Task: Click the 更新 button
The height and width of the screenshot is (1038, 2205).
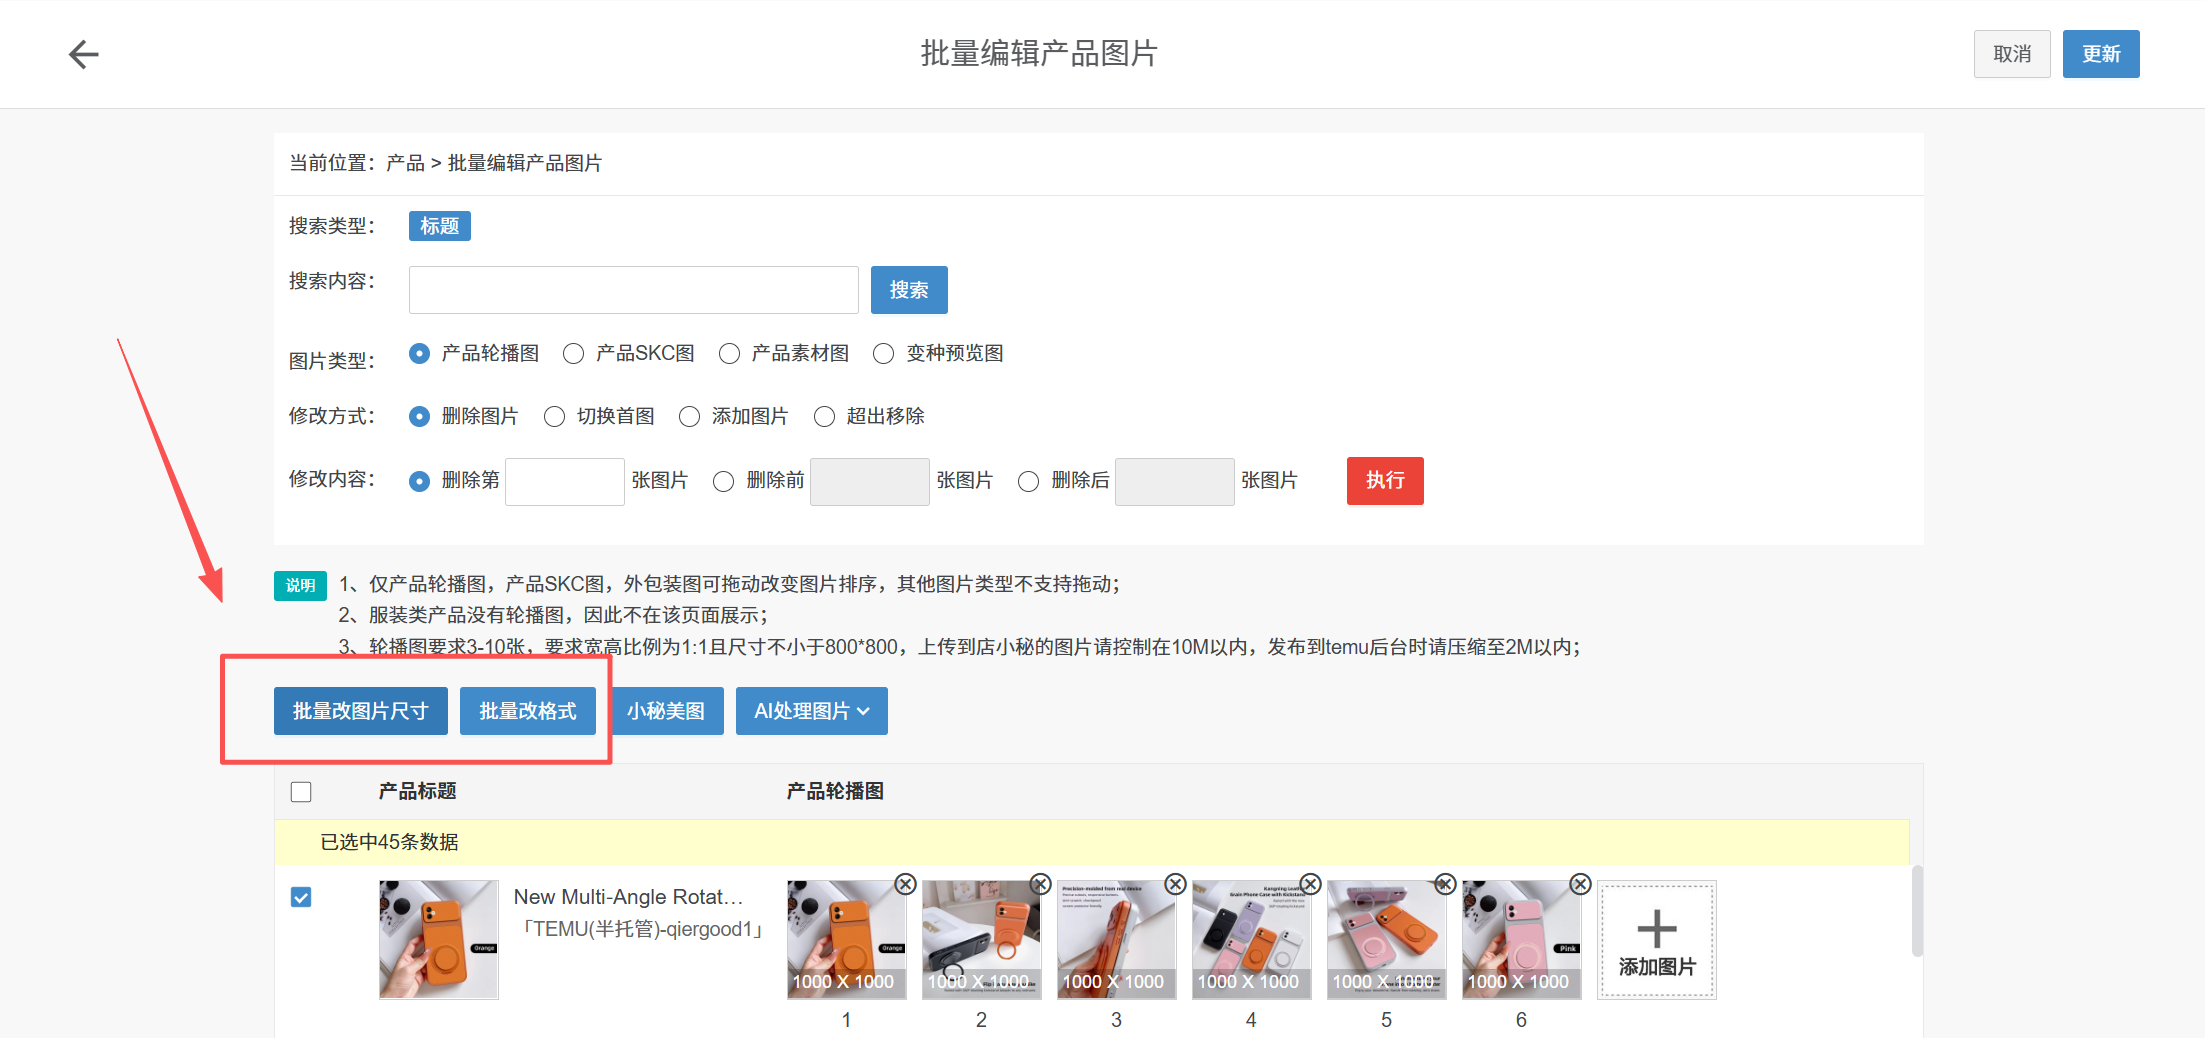Action: [2101, 54]
